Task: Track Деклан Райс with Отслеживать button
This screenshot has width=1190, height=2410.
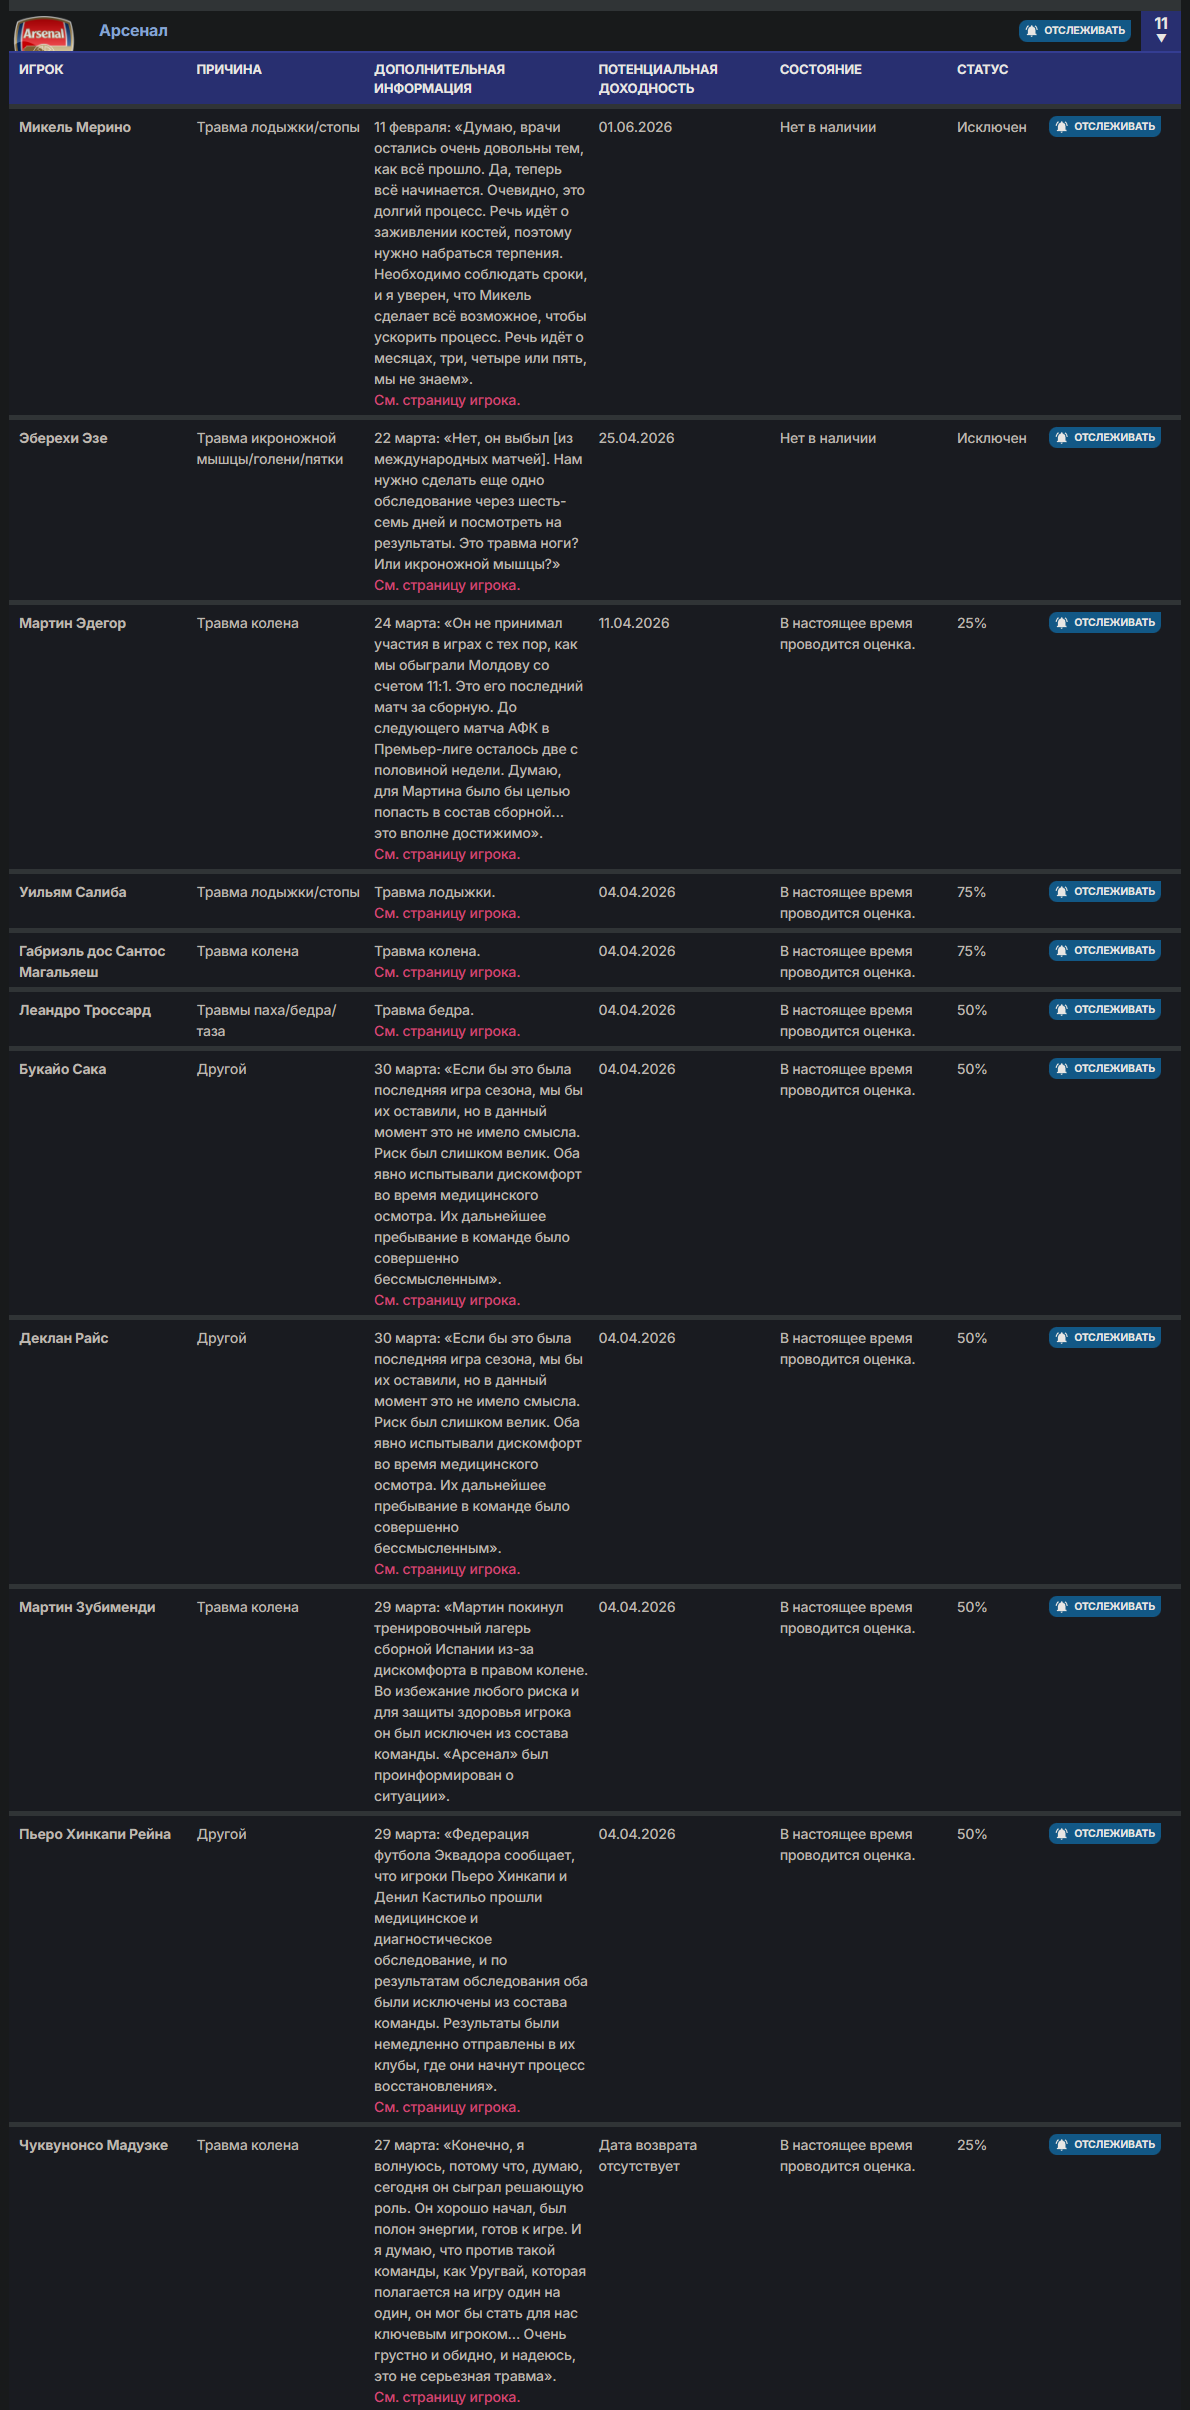Action: pos(1105,1338)
